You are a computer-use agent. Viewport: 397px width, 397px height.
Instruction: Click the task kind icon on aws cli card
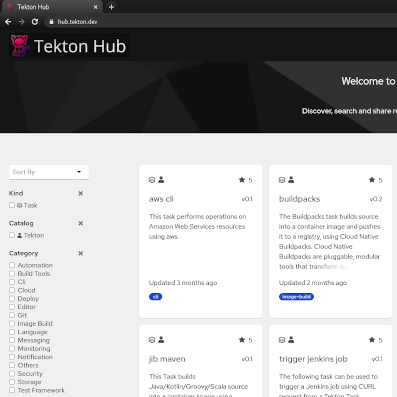click(x=152, y=180)
